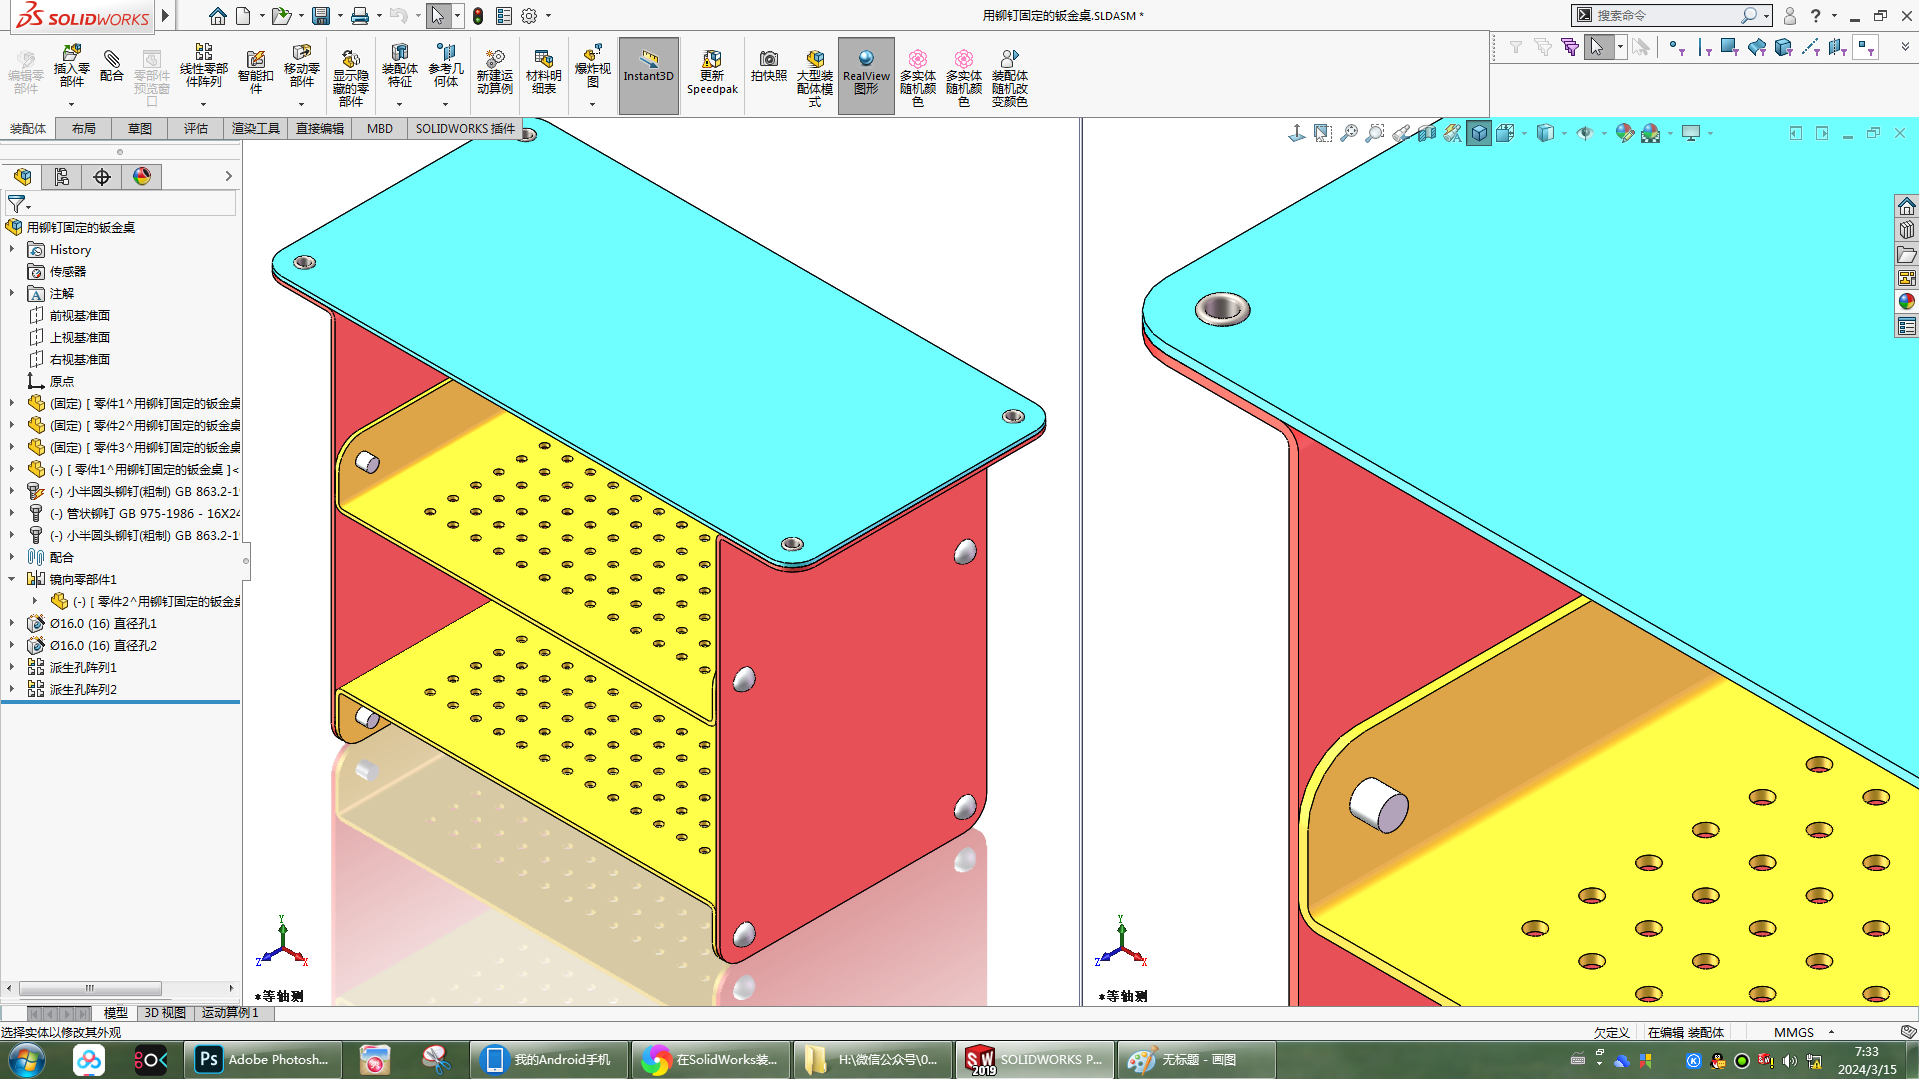Open Assembly Features (装配体特征) tool
Screen dimensions: 1919x1079
(x=399, y=67)
